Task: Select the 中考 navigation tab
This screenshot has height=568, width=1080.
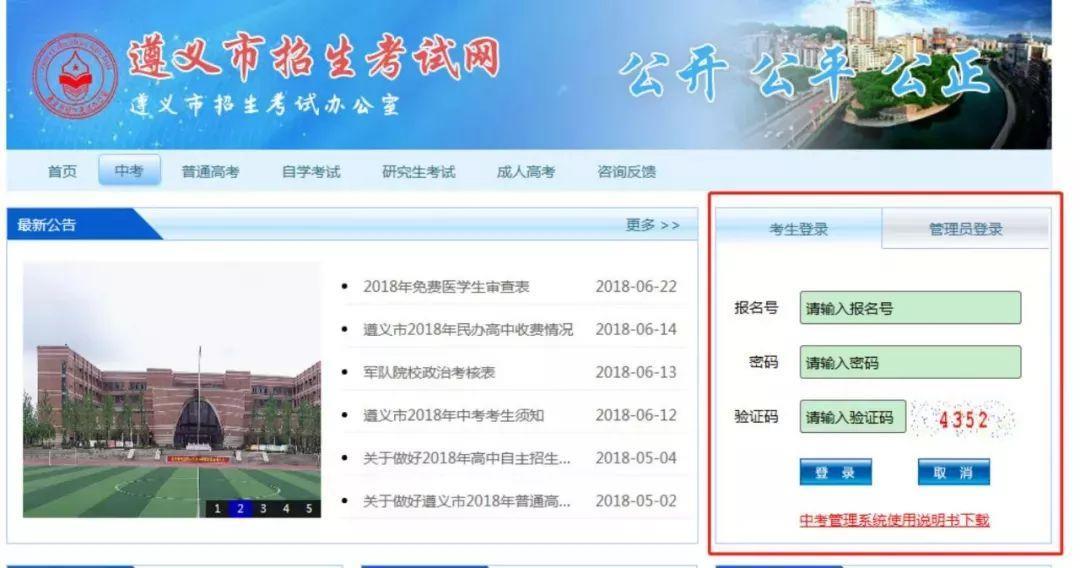Action: [129, 172]
